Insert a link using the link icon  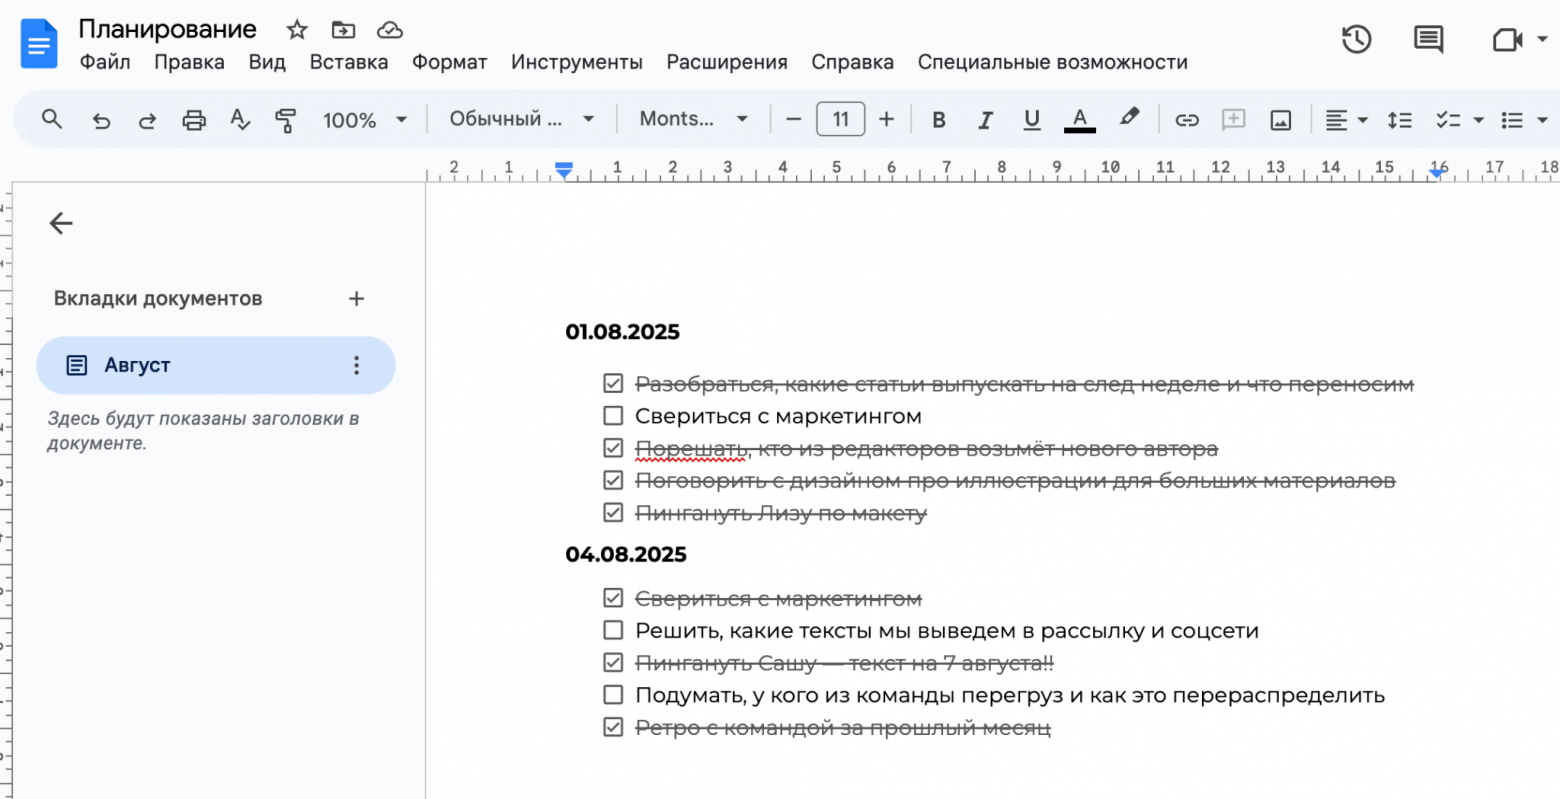pyautogui.click(x=1187, y=119)
